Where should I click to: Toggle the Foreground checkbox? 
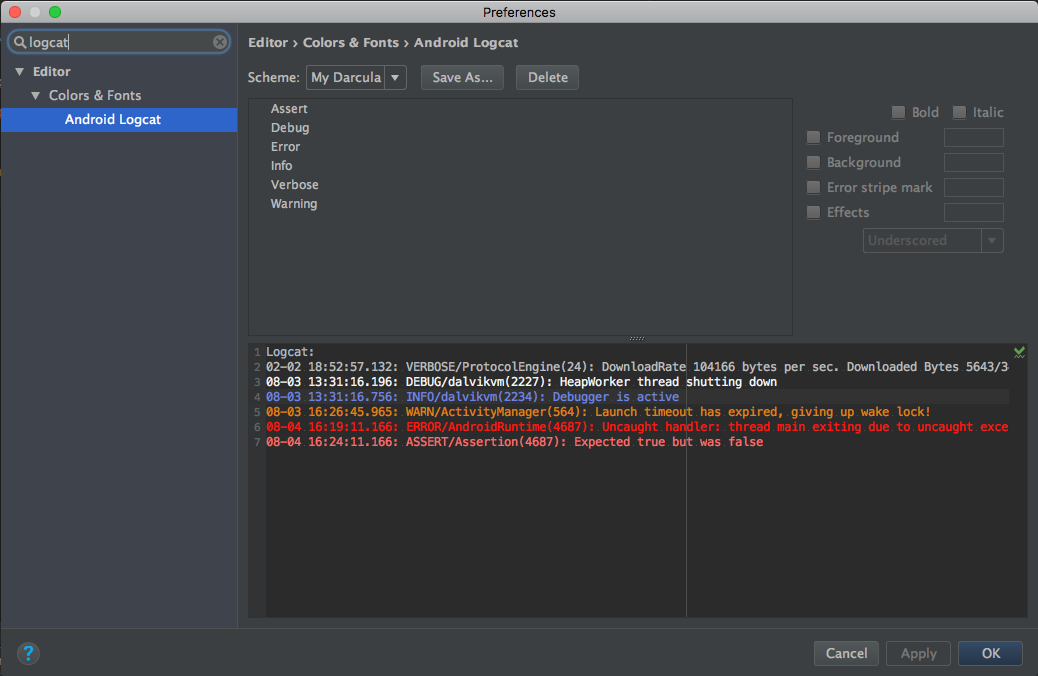[814, 138]
